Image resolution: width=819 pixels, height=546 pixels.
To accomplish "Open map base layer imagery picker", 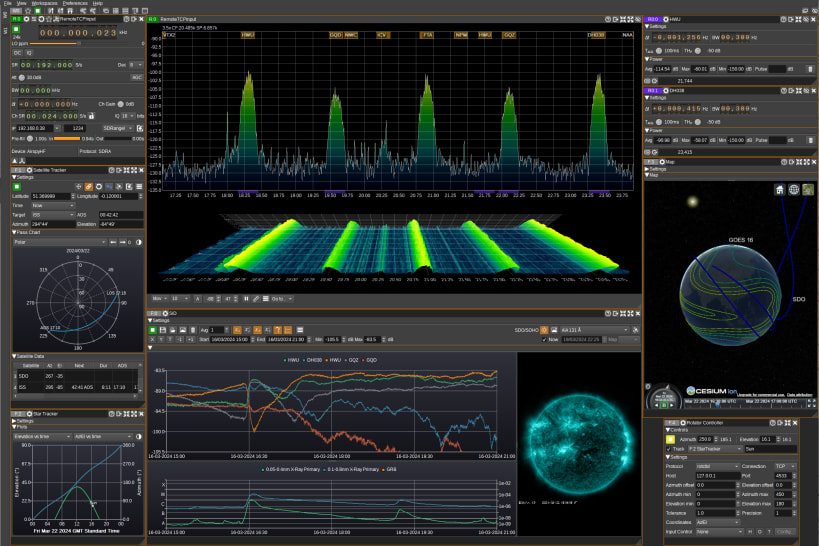I will (808, 189).
